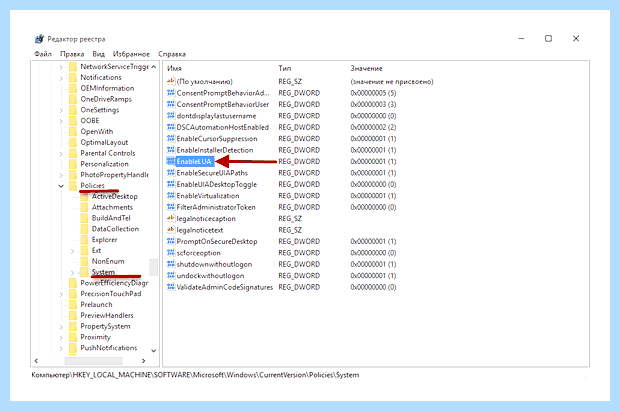620x411 pixels.
Task: Click the scforceoption DWORD icon
Action: click(171, 252)
